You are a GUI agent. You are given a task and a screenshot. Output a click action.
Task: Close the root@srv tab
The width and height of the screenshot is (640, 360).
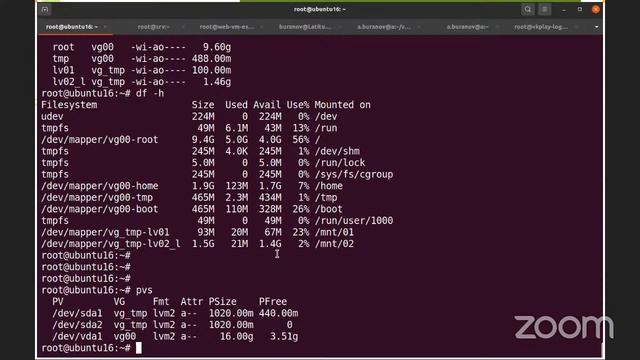tap(183, 27)
